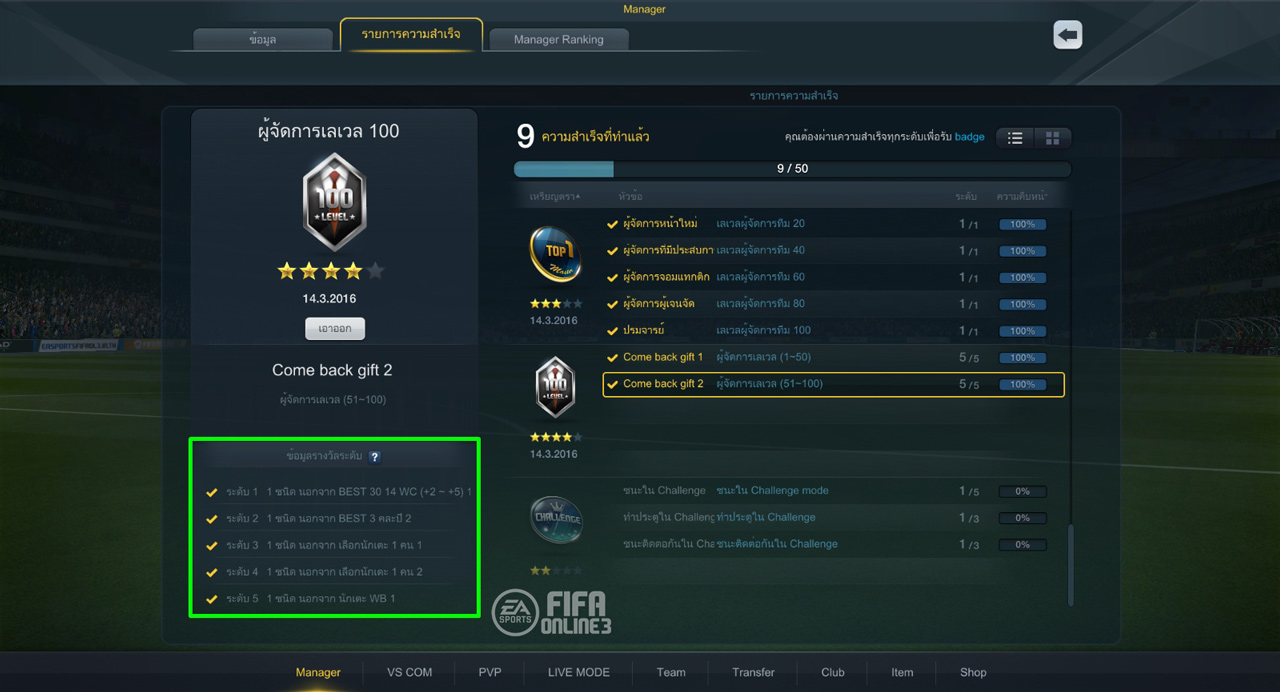This screenshot has width=1280, height=692.
Task: Click the 9 / 50 progress bar
Action: coord(791,169)
